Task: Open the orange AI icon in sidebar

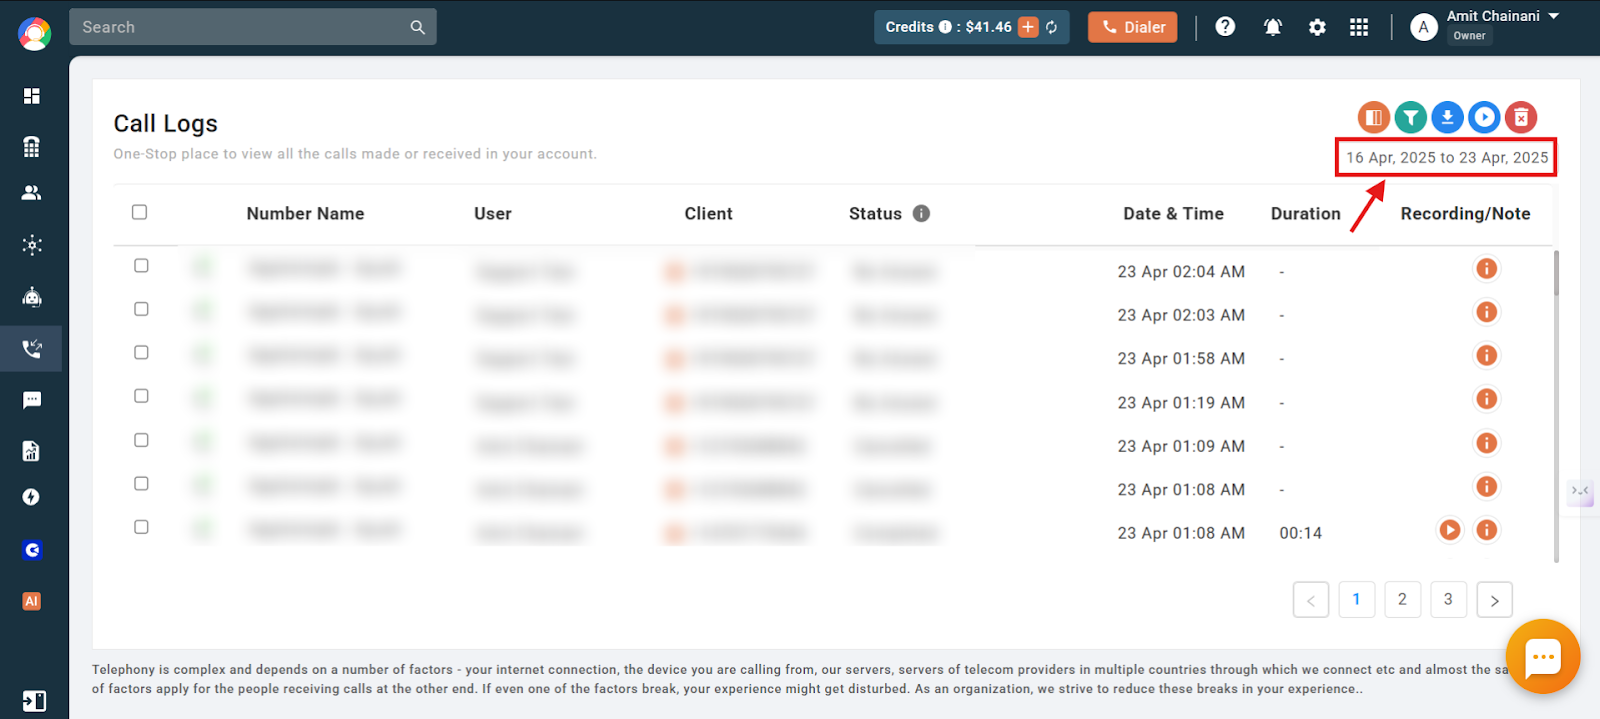Action: tap(32, 601)
